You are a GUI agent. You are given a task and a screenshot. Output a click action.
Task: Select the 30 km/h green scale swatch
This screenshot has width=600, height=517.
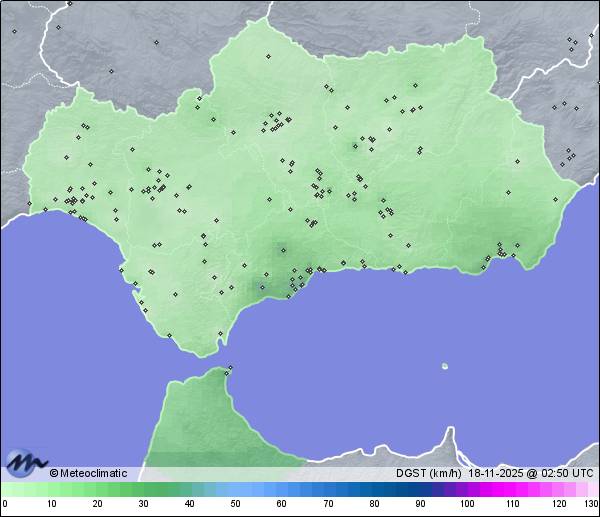[143, 490]
